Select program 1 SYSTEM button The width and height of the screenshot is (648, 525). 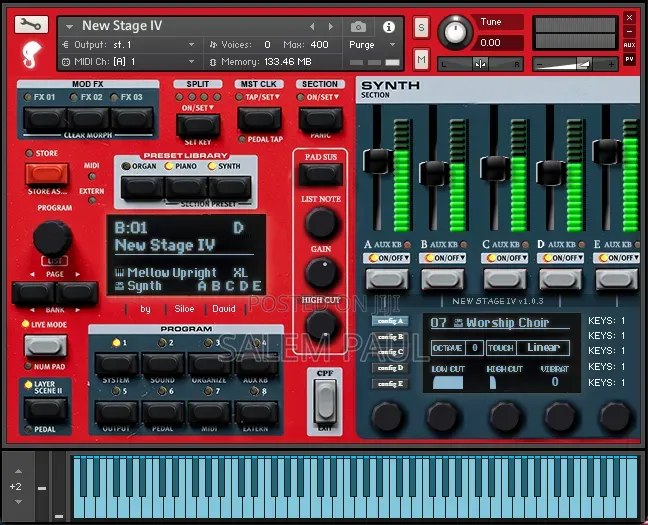click(116, 364)
